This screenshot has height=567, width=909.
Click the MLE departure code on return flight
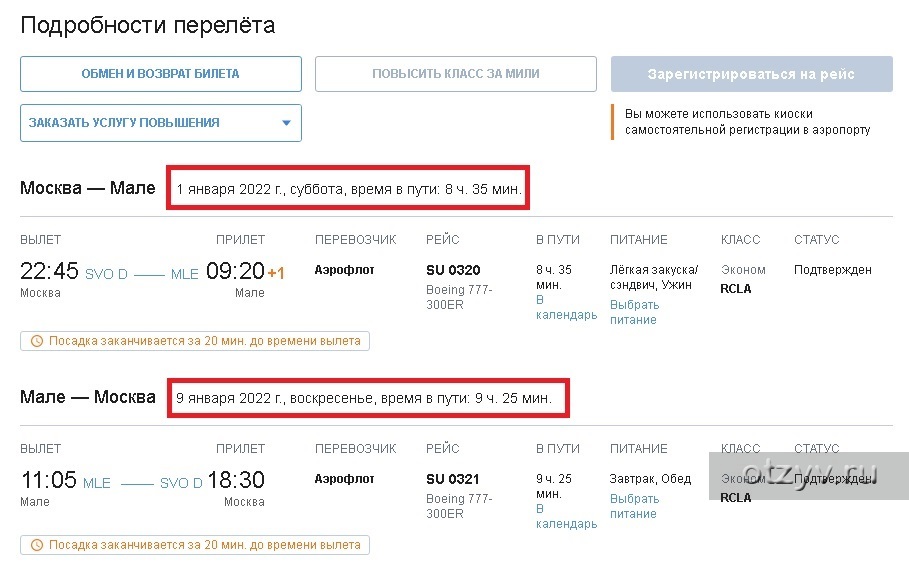tap(97, 484)
